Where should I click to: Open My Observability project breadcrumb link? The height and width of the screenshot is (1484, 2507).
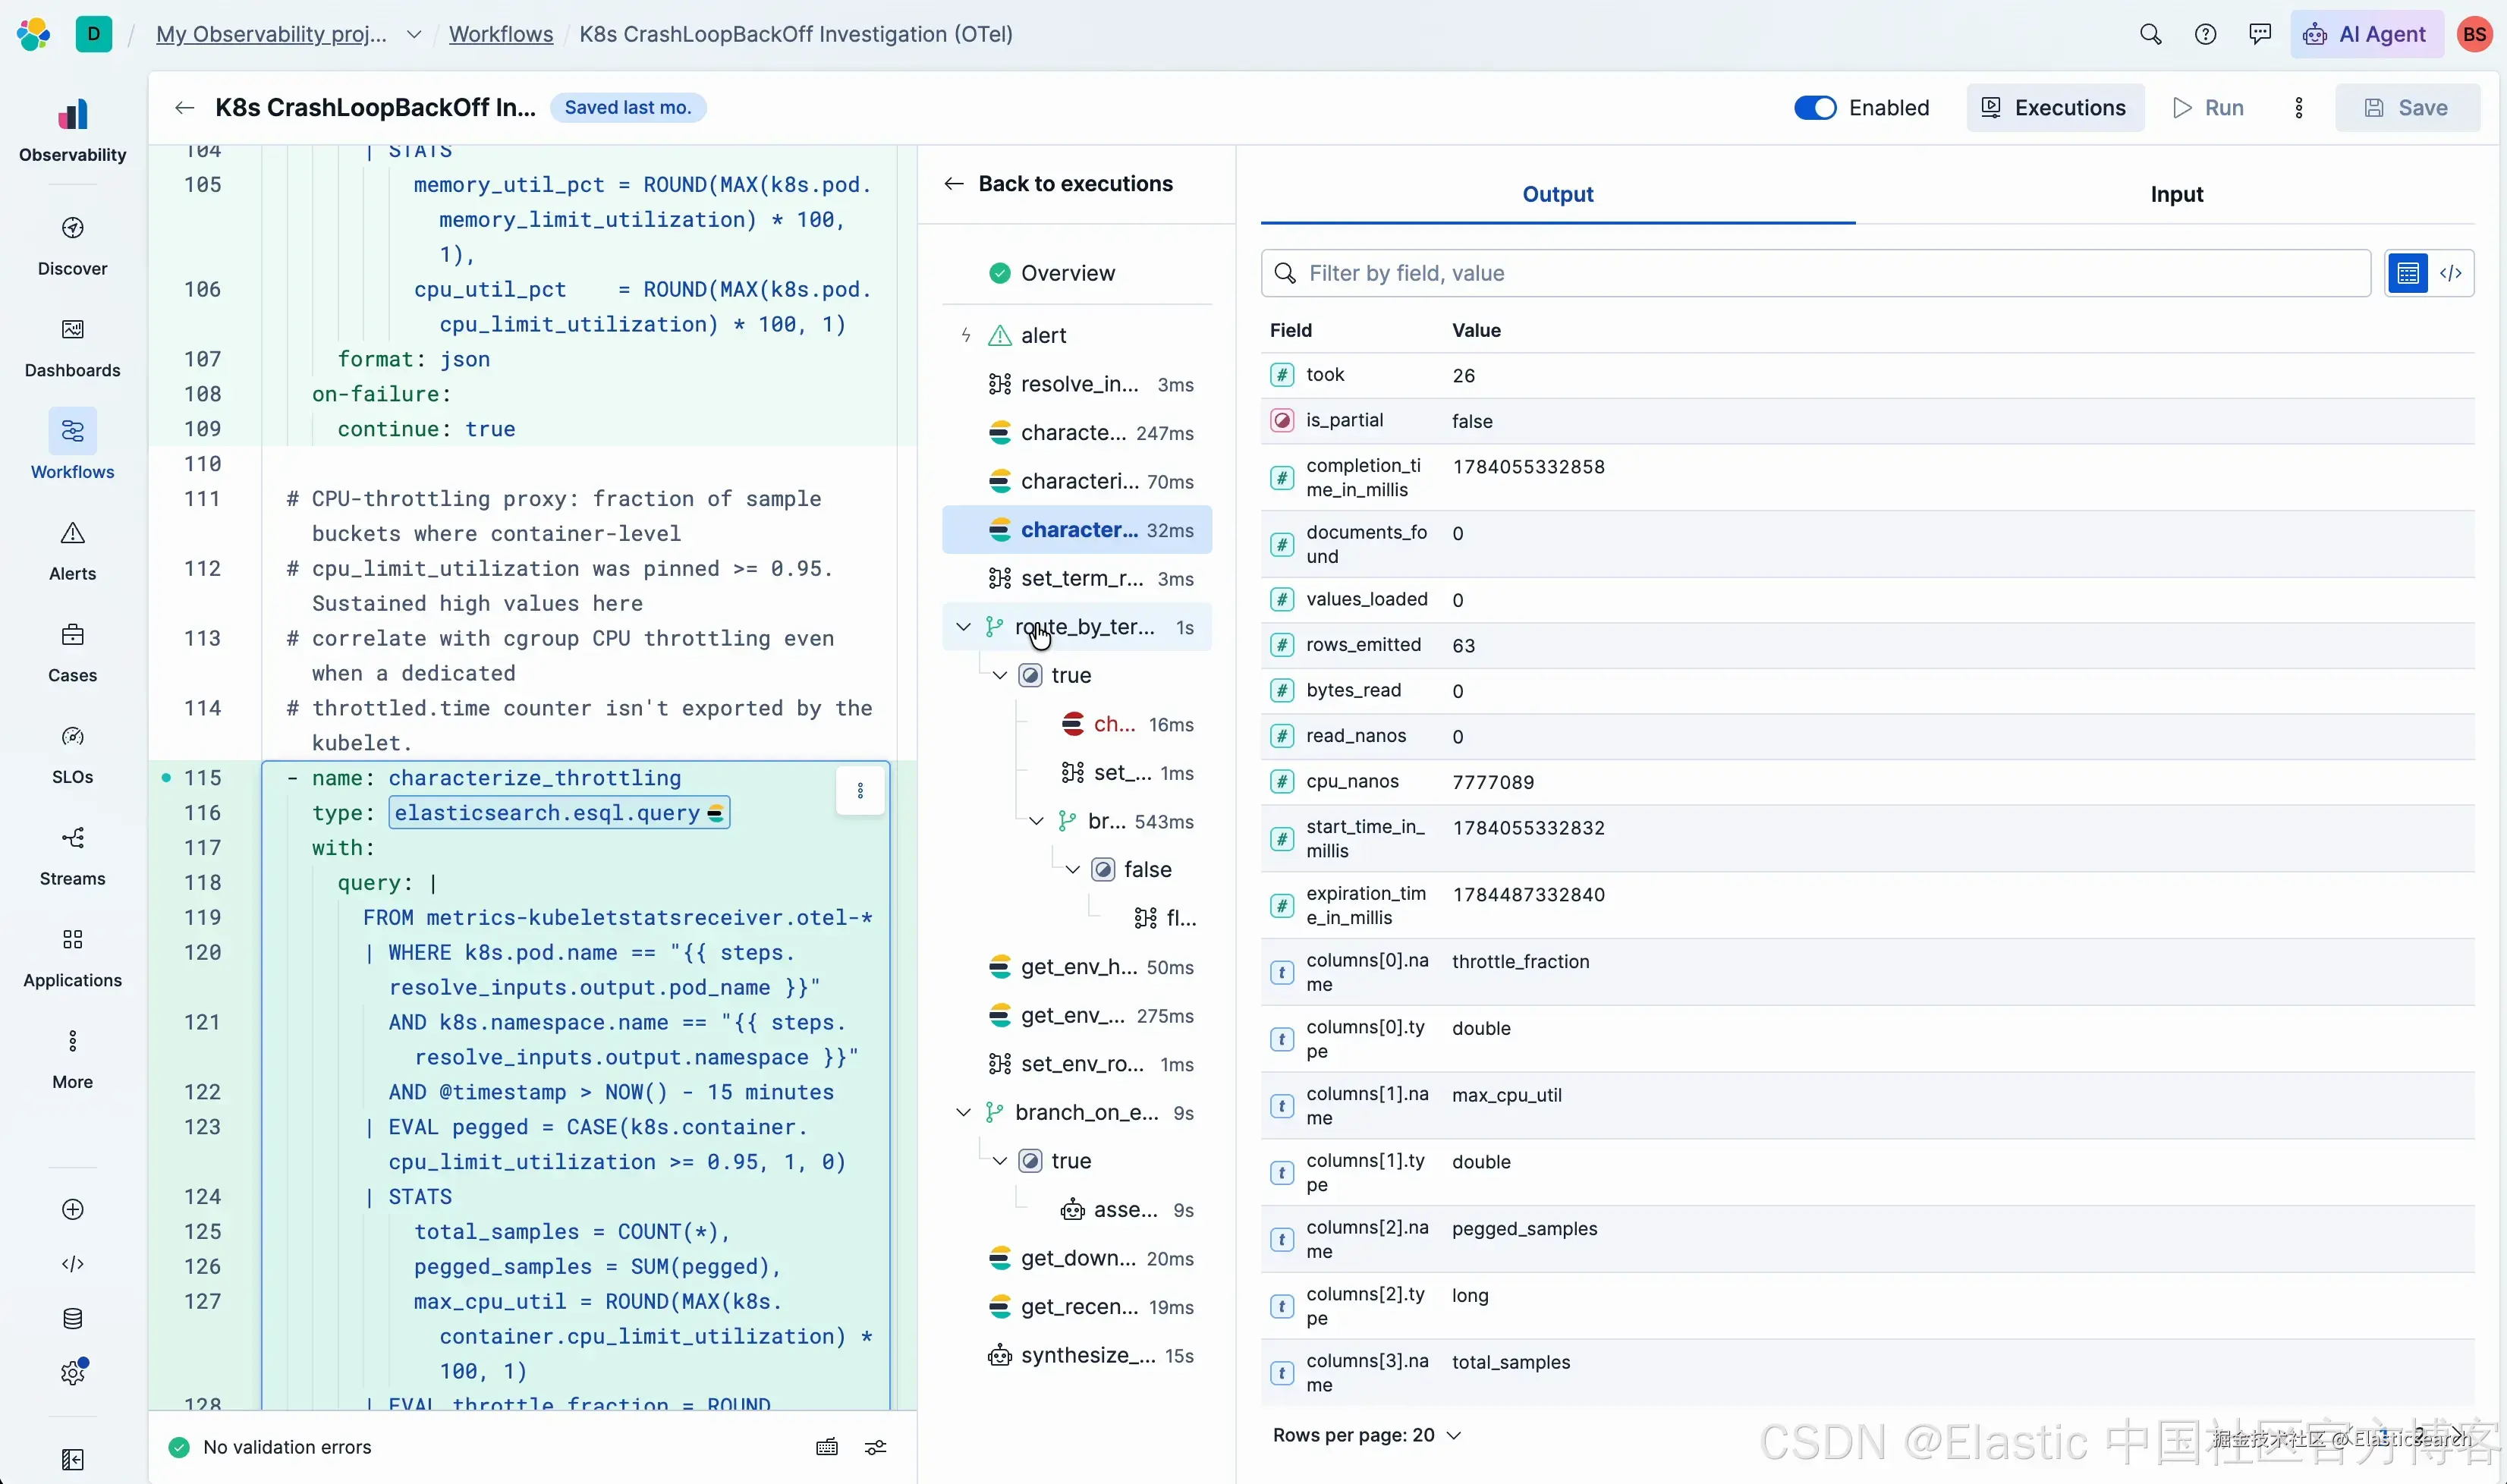[271, 34]
